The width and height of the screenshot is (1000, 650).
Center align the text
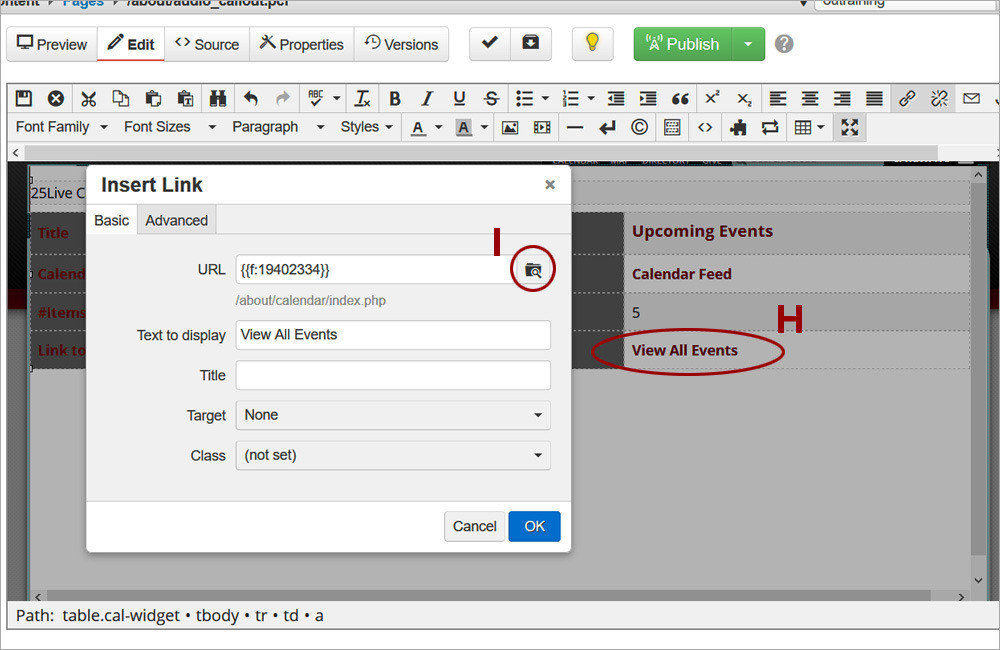[810, 98]
